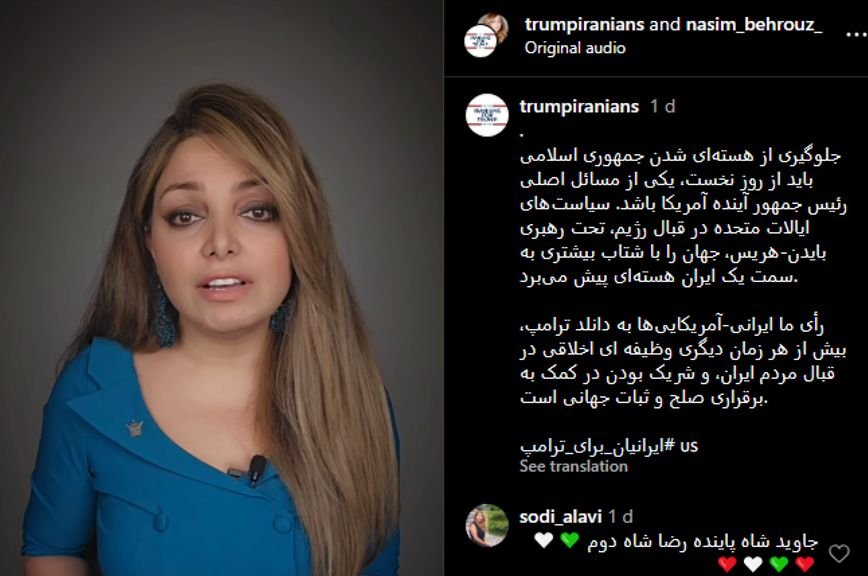Viewport: 868px width, 576px height.
Task: Click the lapel microphone in the video
Action: coord(256,469)
